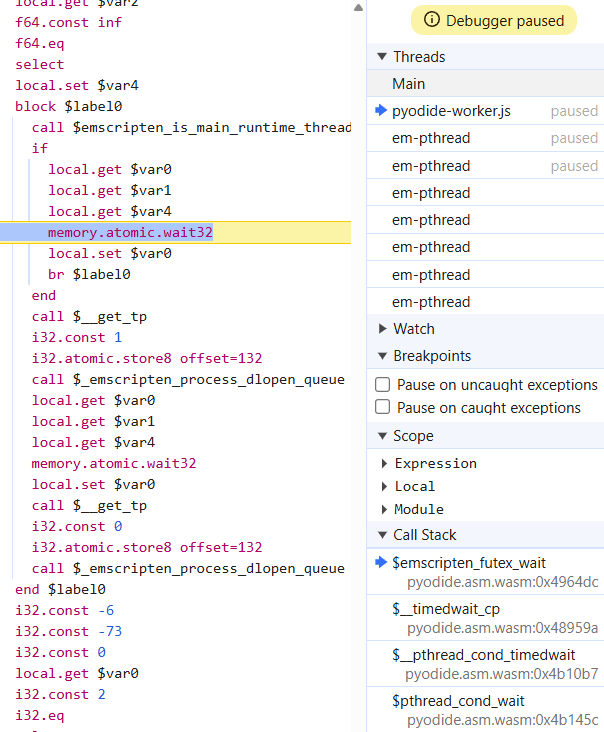Toggle Pause on caught exceptions checkbox
The width and height of the screenshot is (604, 732).
coord(382,408)
